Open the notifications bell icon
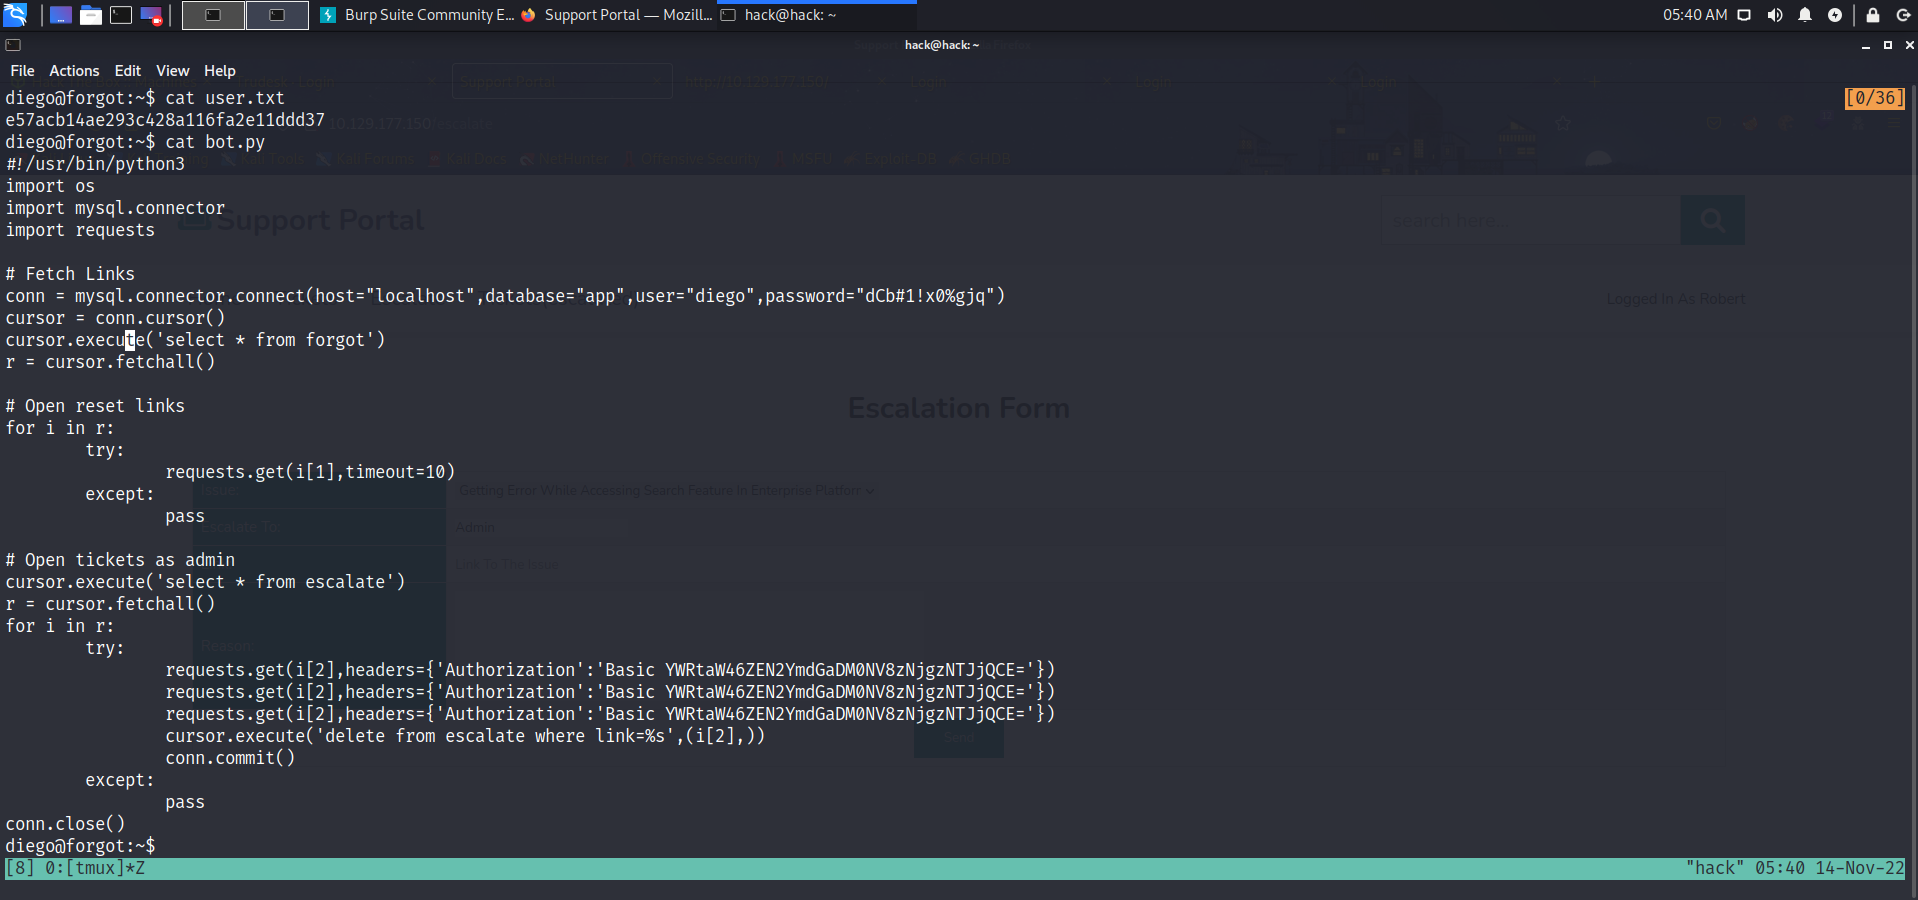Image resolution: width=1918 pixels, height=900 pixels. coord(1805,15)
